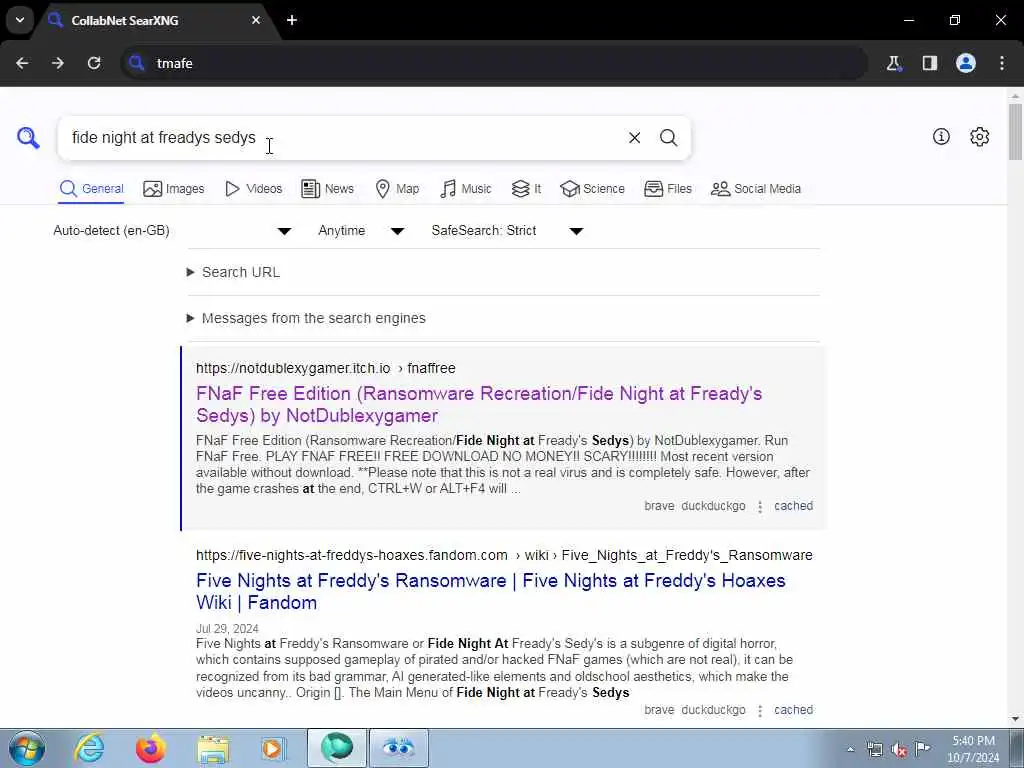
Task: Switch to the General category tab
Action: 91,189
